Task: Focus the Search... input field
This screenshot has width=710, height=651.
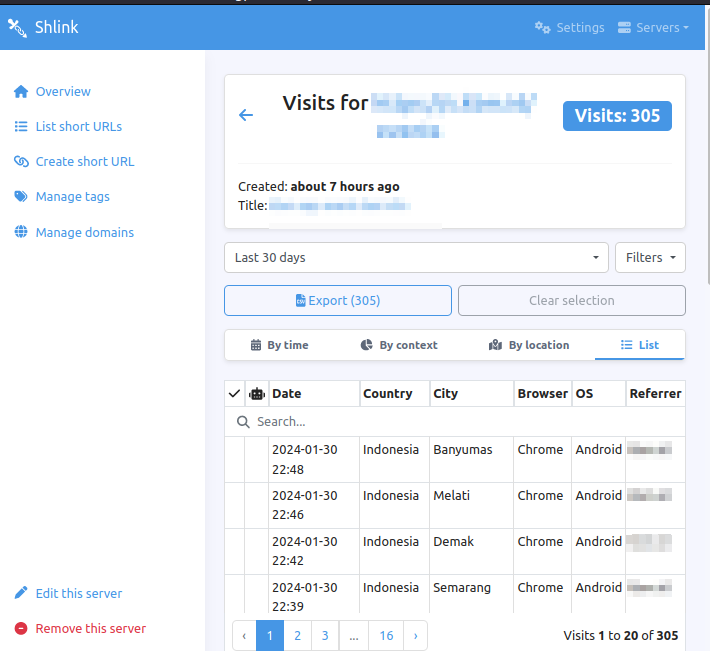Action: [x=455, y=422]
